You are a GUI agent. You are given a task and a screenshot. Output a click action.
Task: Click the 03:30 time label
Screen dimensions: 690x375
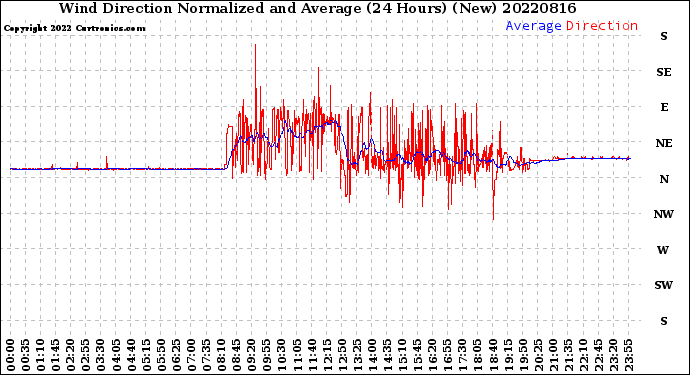pos(101,355)
